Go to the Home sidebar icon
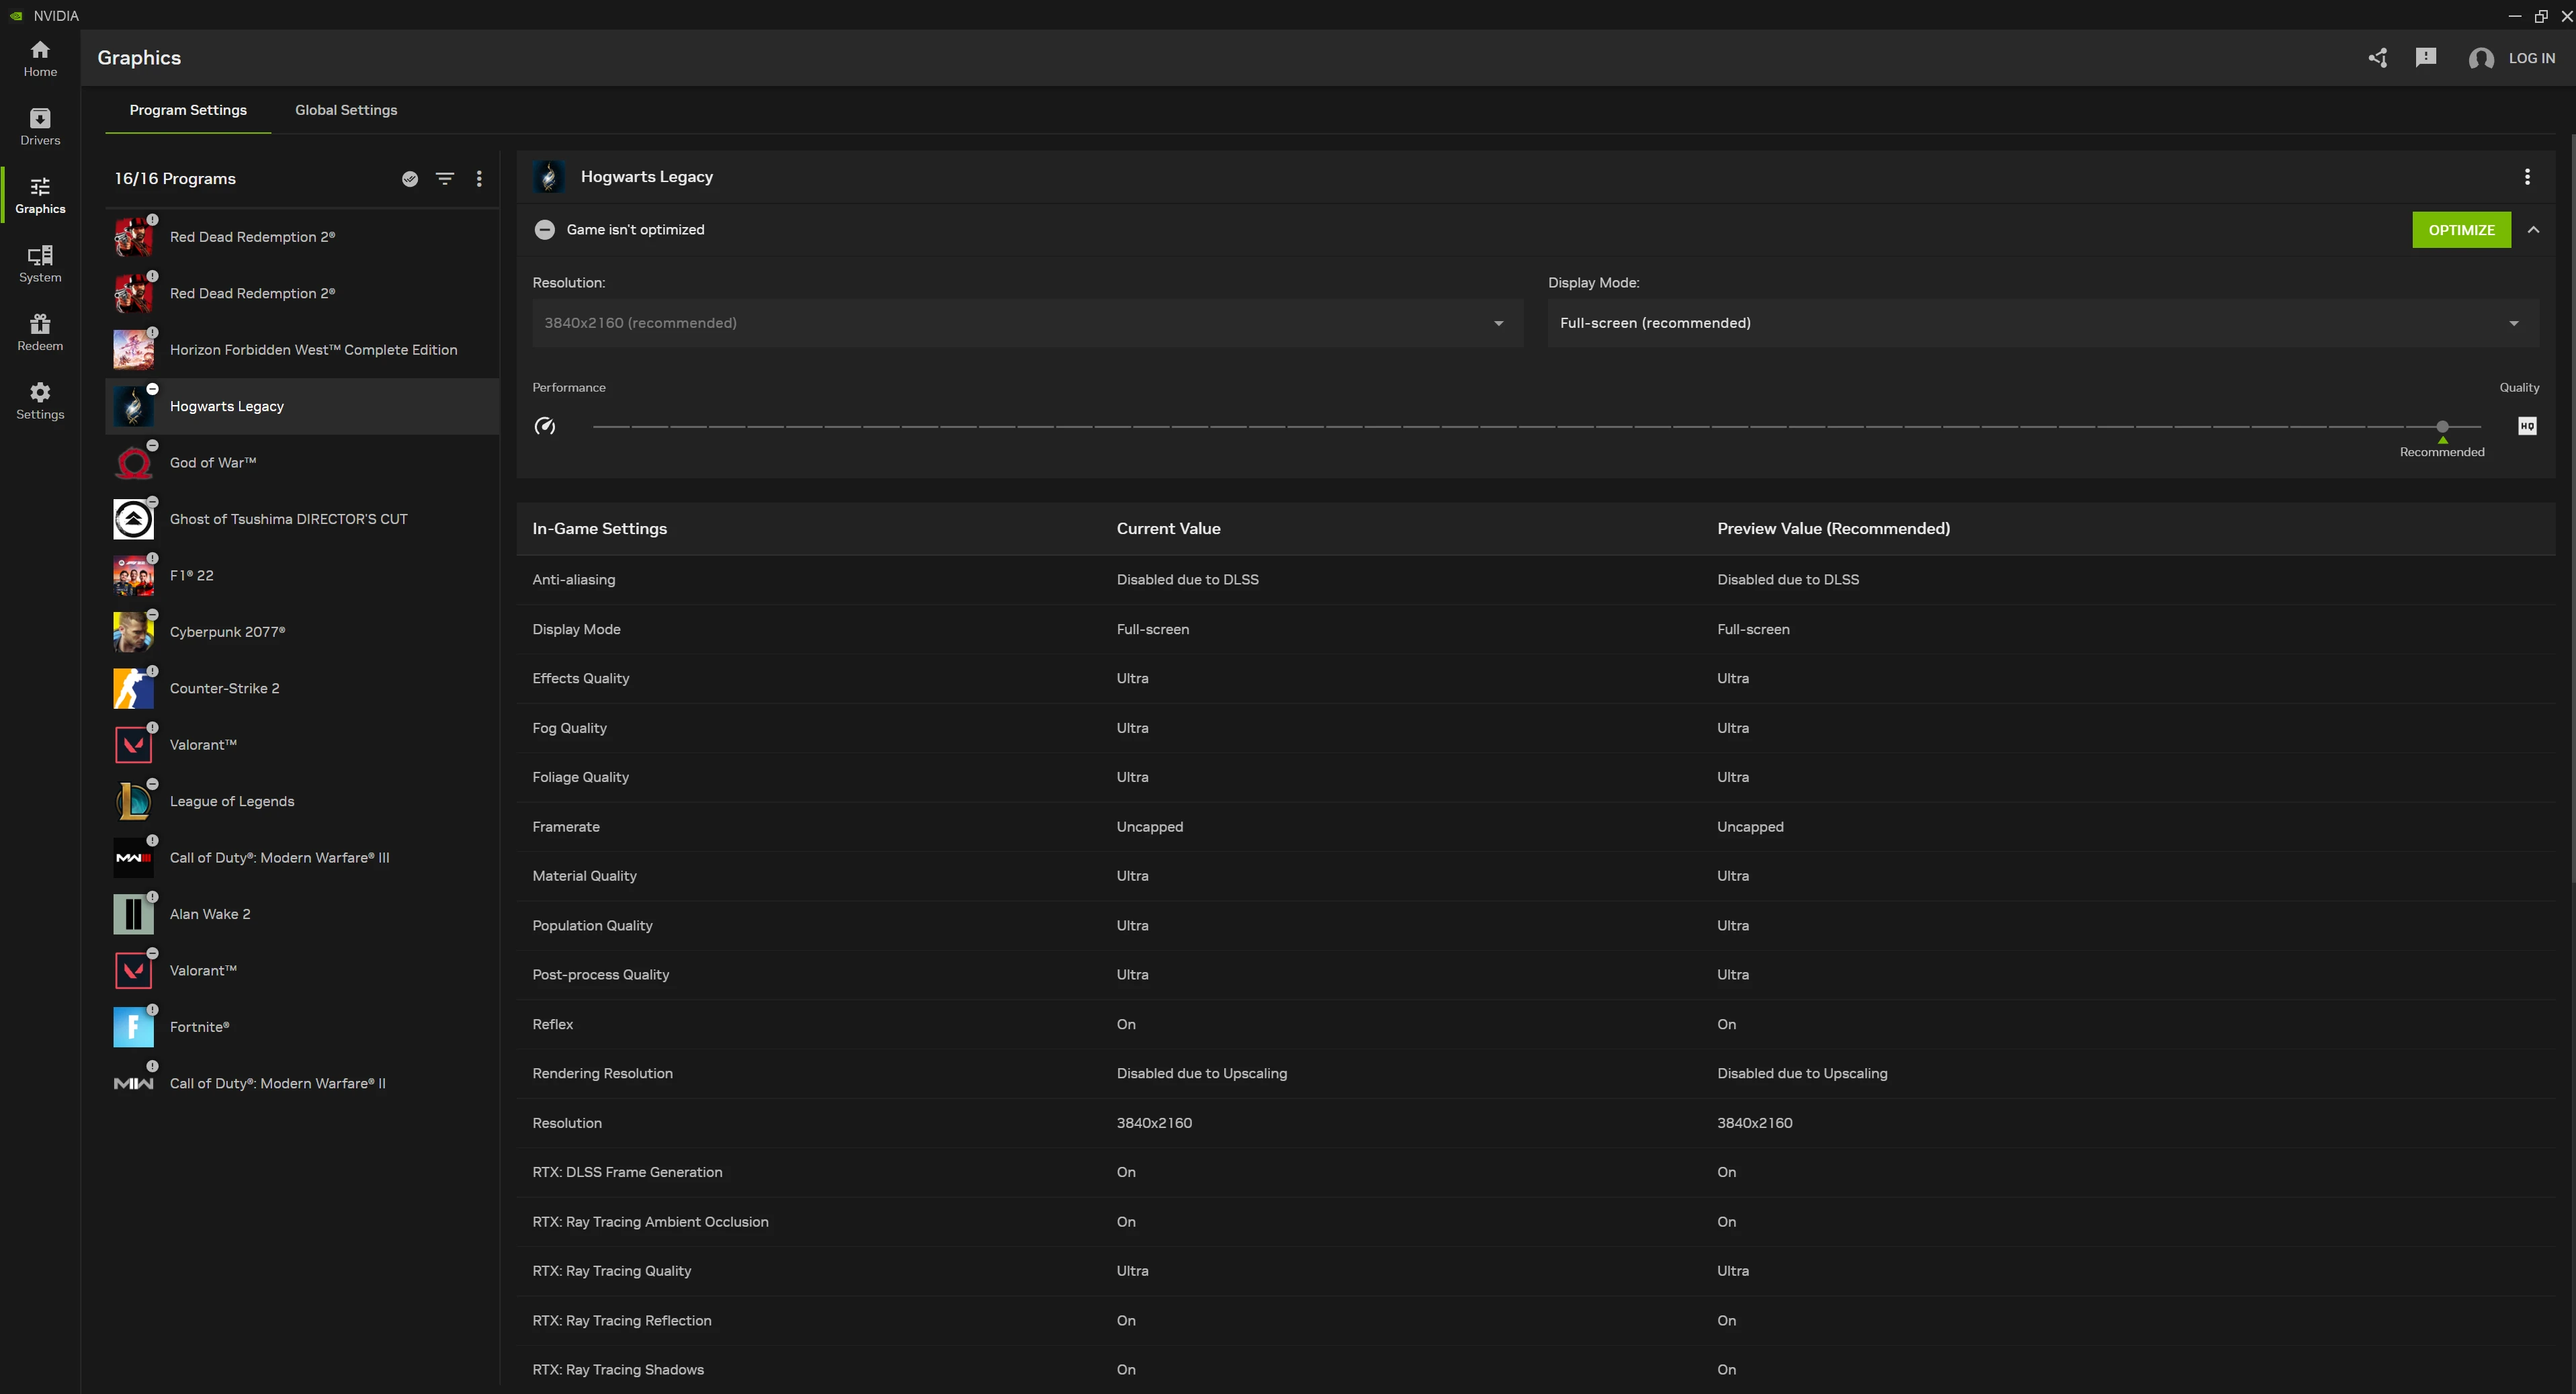2576x1394 pixels. pyautogui.click(x=40, y=58)
